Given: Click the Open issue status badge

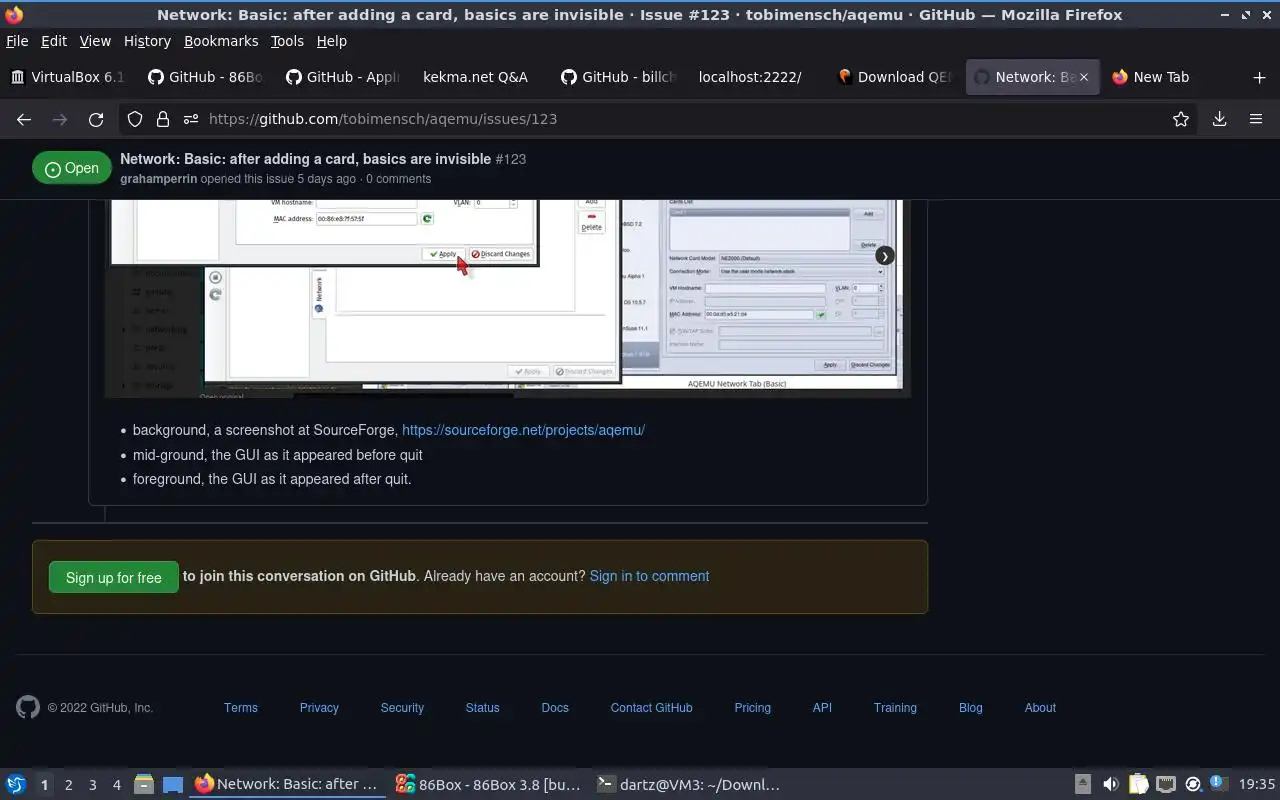Looking at the screenshot, I should pyautogui.click(x=72, y=168).
